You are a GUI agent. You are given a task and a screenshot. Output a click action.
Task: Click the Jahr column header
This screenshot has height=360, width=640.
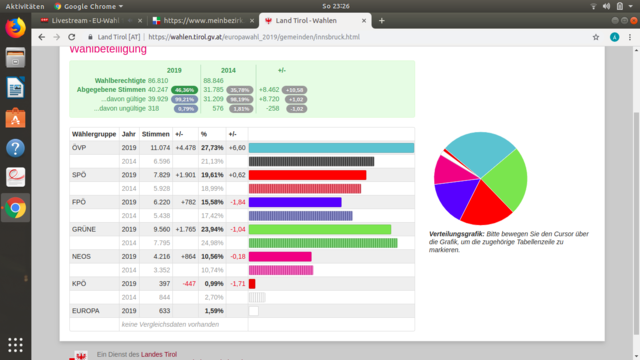[x=129, y=134]
